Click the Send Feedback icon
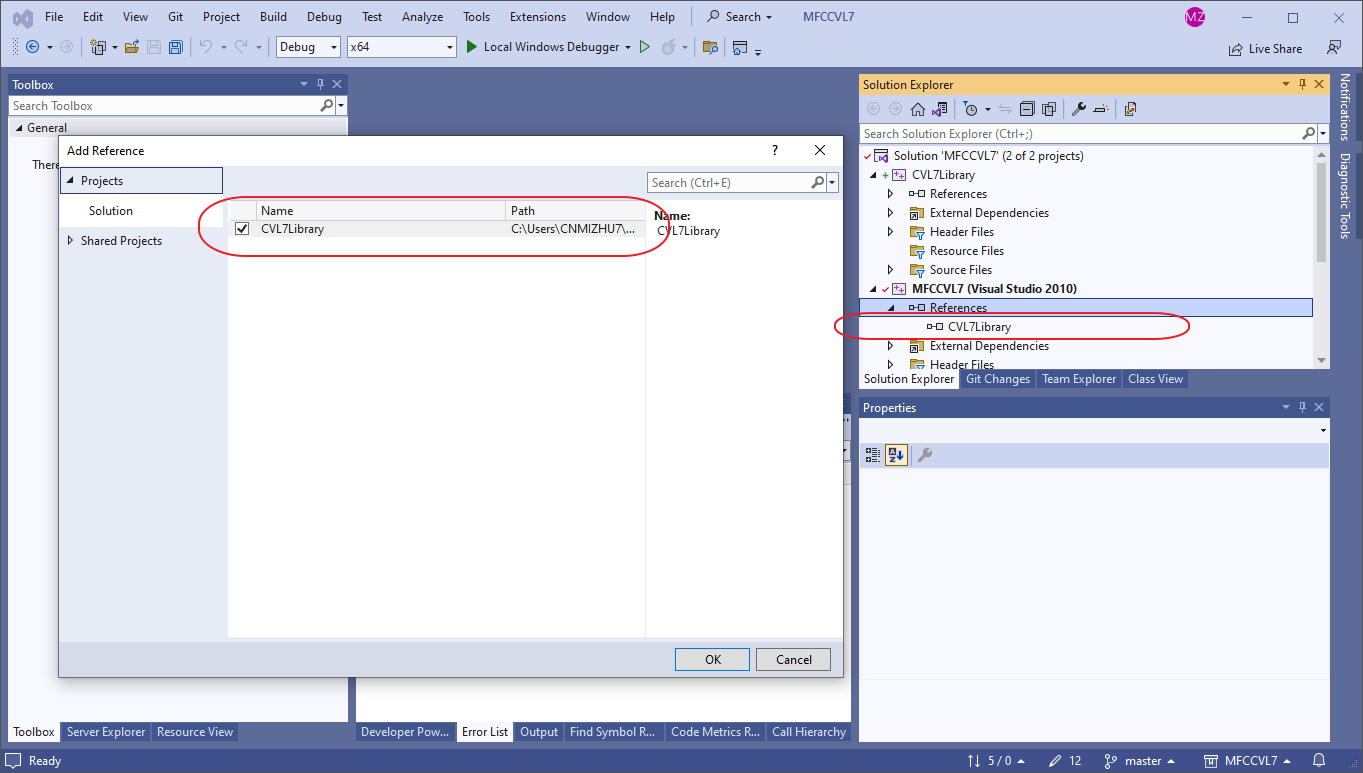 (1333, 47)
